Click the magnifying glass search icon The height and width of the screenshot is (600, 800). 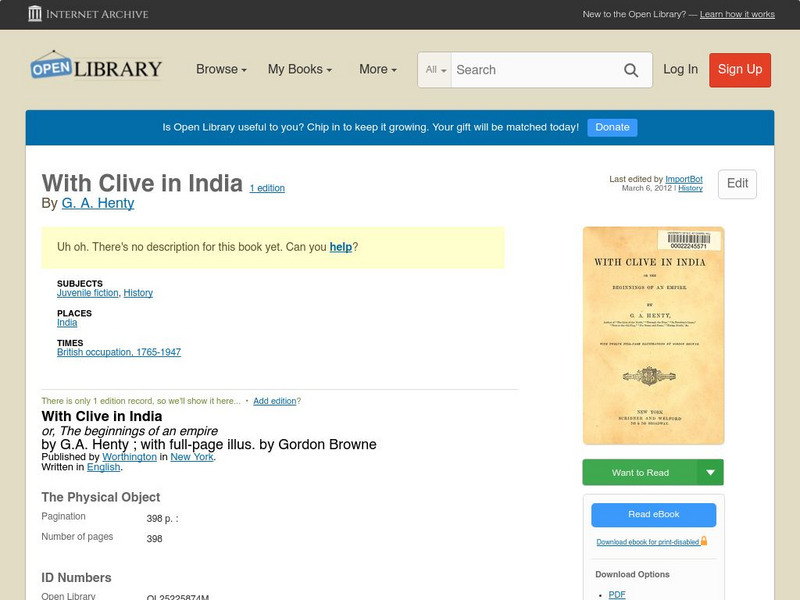click(x=631, y=70)
